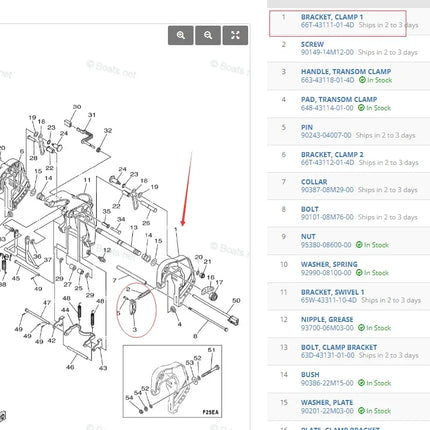Select part number 90243-04007-00
Image resolution: width=430 pixels, height=430 pixels.
pos(326,135)
